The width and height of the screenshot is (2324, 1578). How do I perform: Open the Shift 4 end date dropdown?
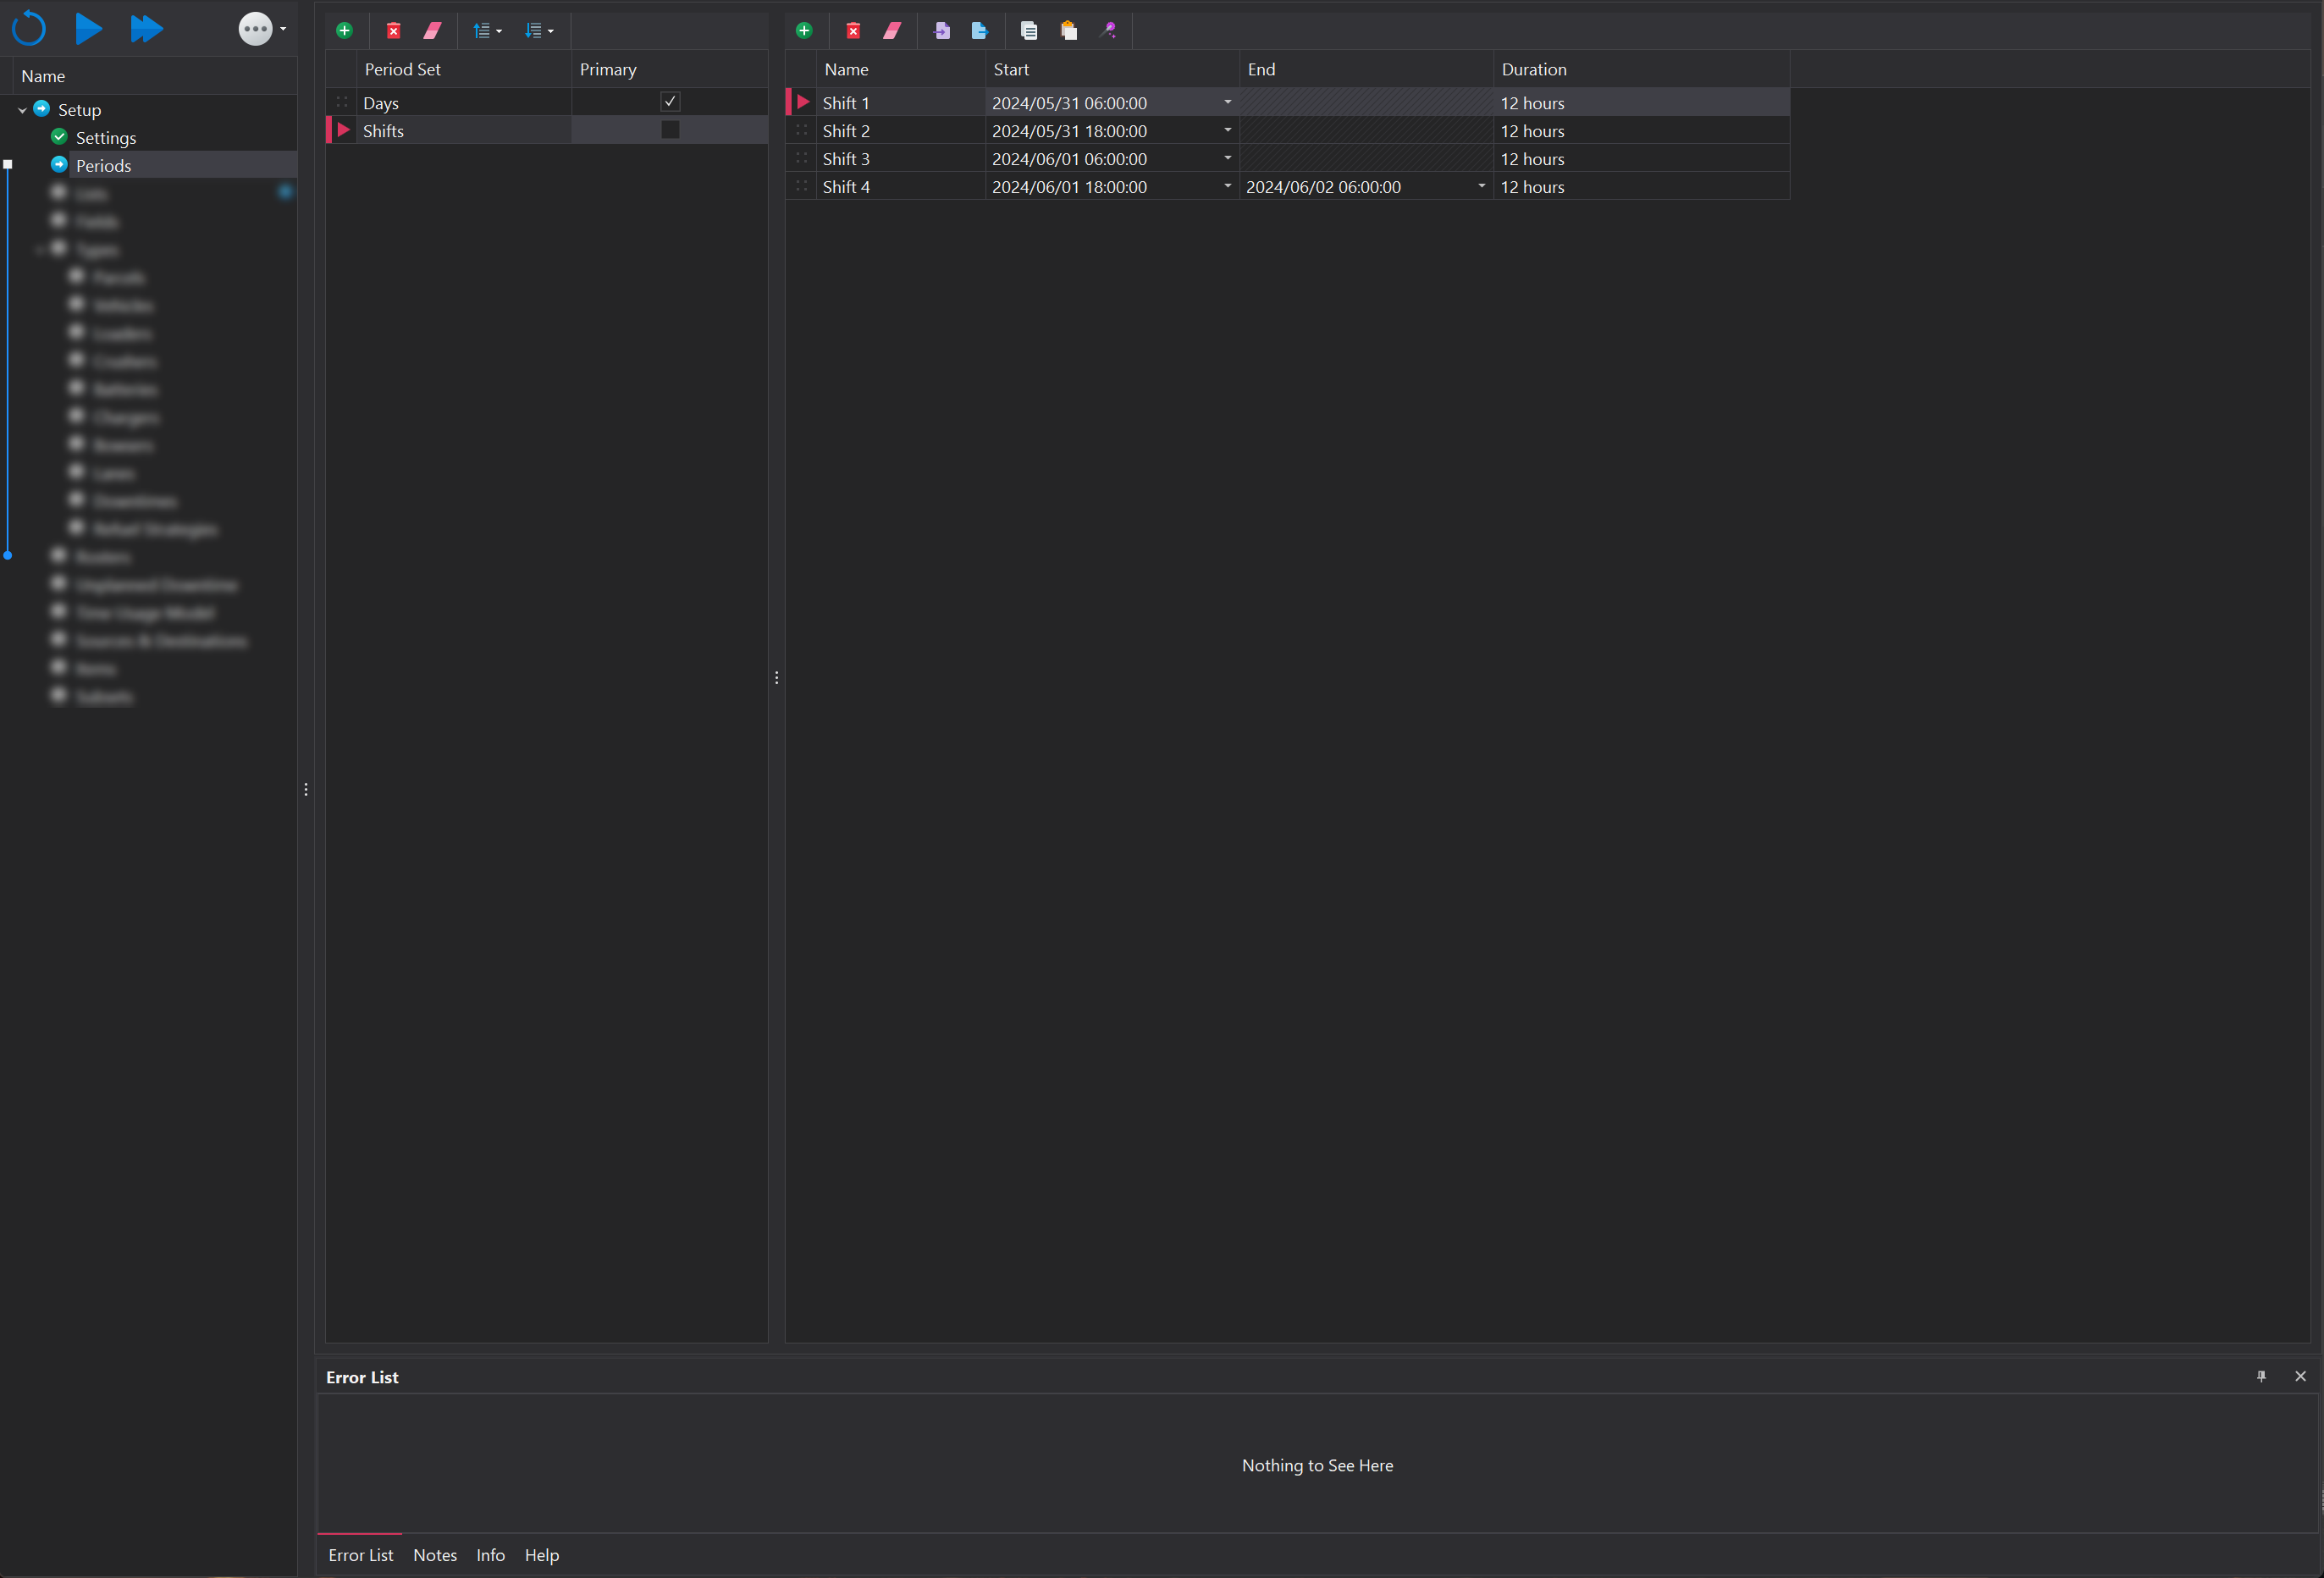point(1481,186)
